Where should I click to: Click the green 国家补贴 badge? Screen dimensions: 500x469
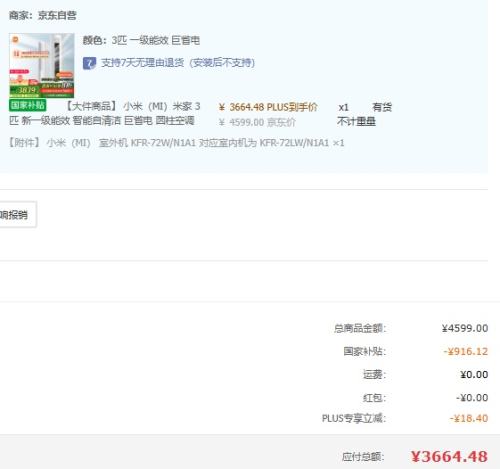[x=28, y=105]
